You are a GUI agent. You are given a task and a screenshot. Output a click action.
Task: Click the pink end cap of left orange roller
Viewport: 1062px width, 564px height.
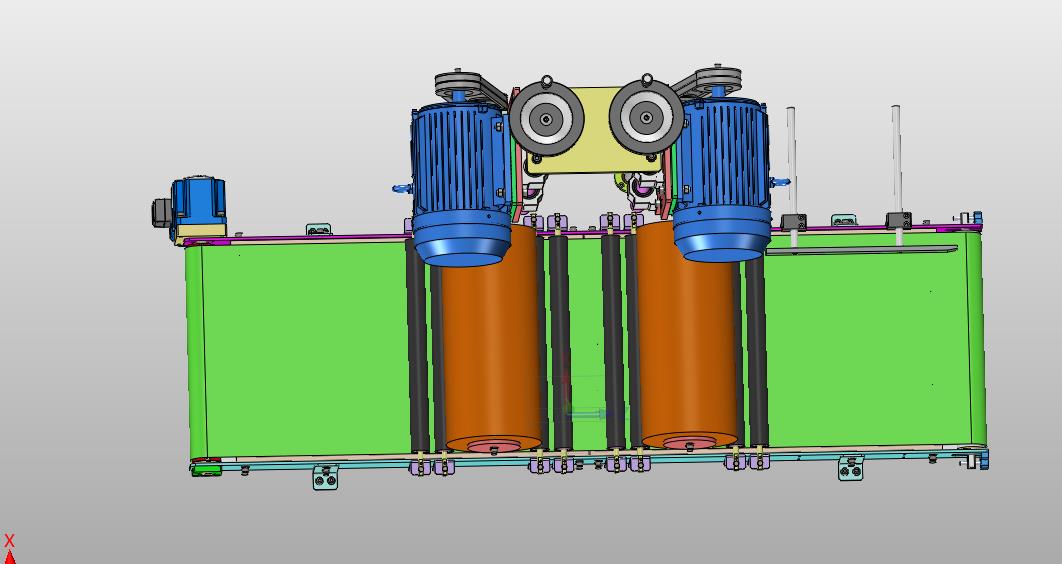(x=494, y=446)
